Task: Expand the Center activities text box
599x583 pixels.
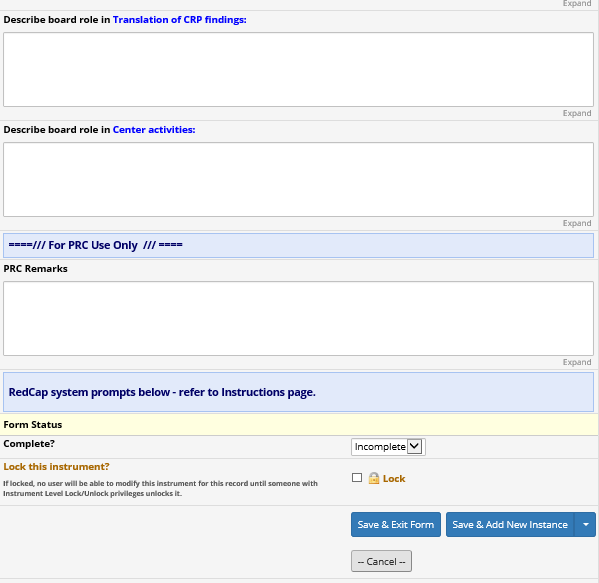Action: 576,223
